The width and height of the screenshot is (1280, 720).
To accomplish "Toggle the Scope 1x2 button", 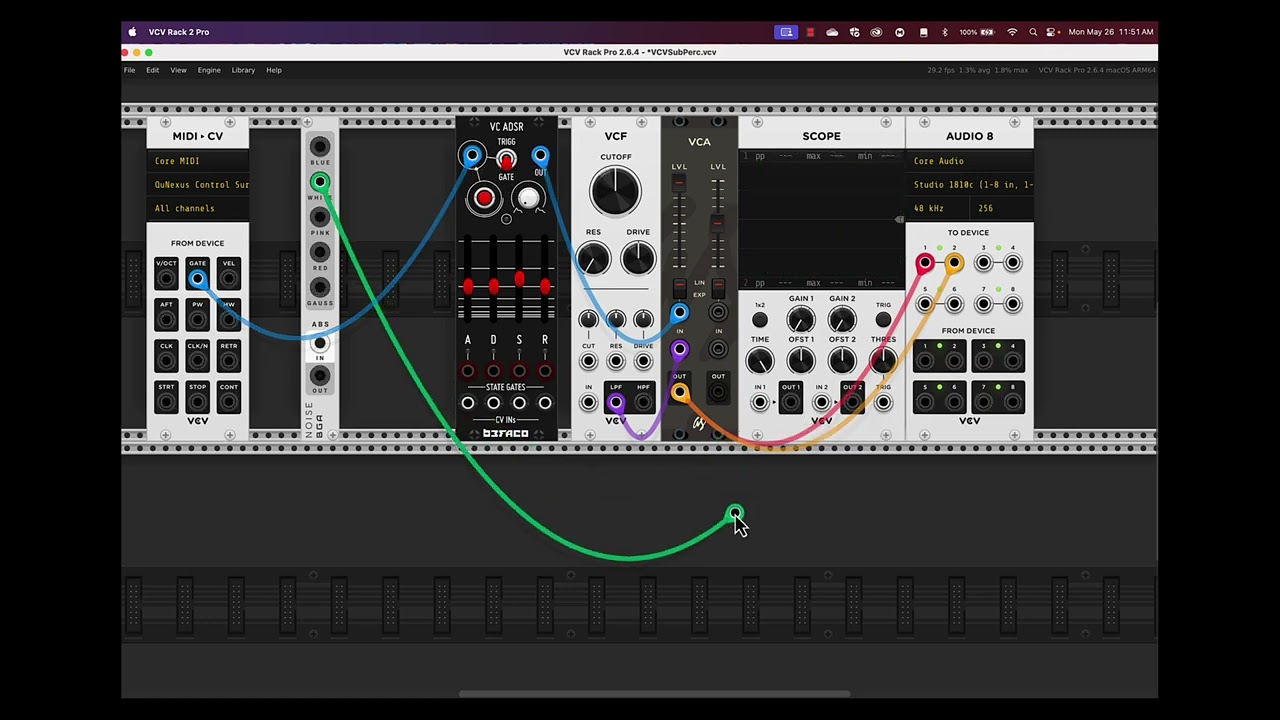I will (x=760, y=320).
